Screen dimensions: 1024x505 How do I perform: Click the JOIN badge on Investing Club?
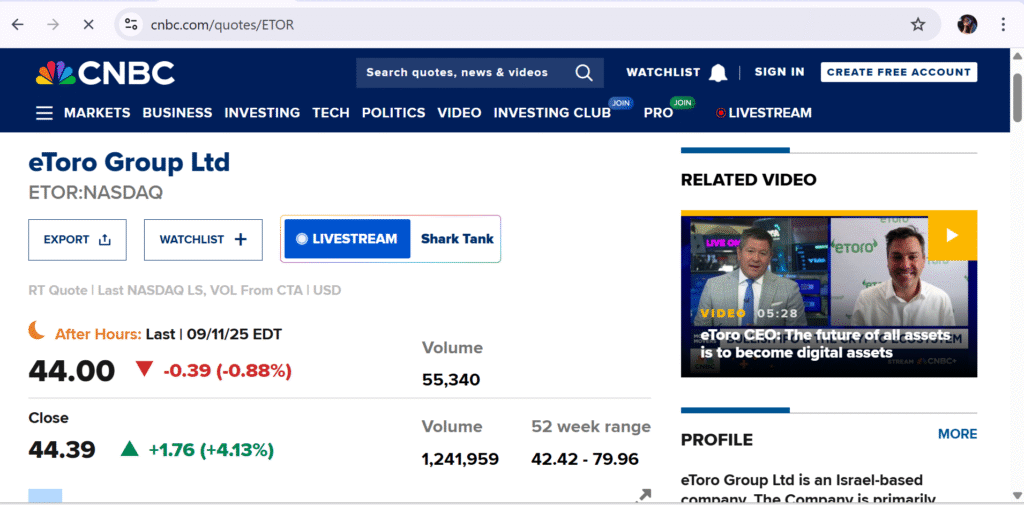coord(620,103)
